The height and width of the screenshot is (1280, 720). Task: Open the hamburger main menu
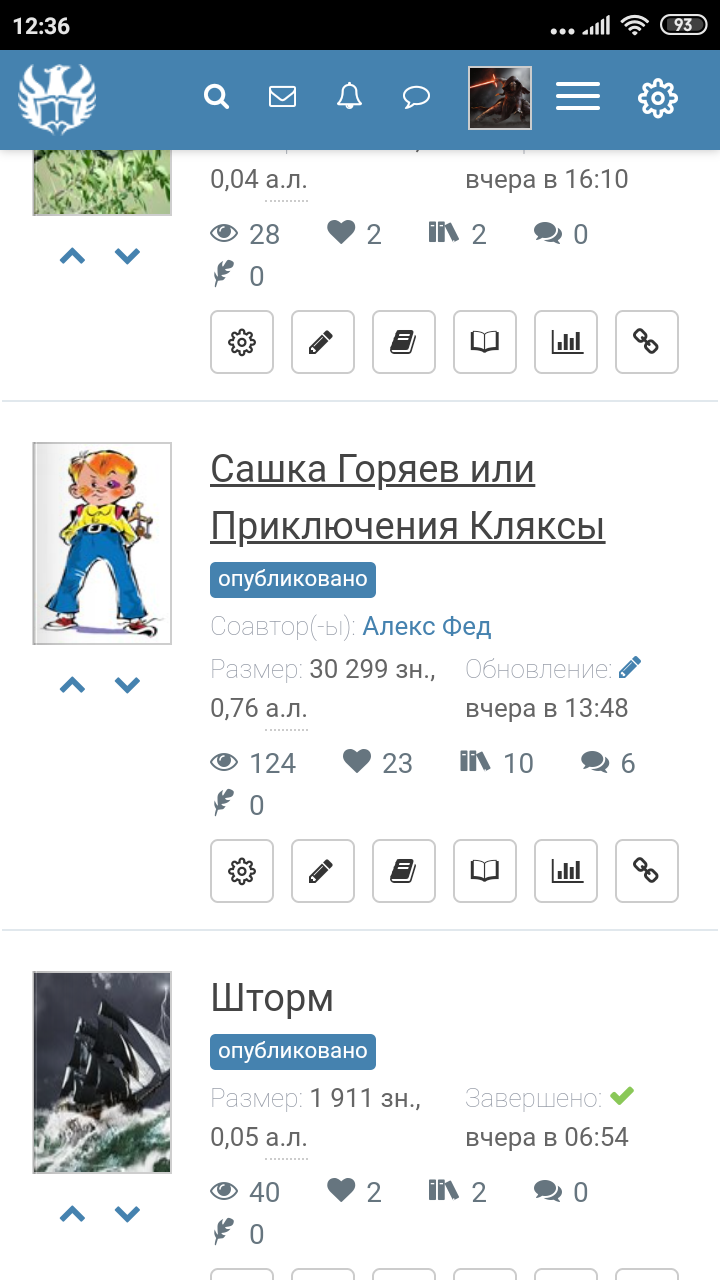[578, 97]
